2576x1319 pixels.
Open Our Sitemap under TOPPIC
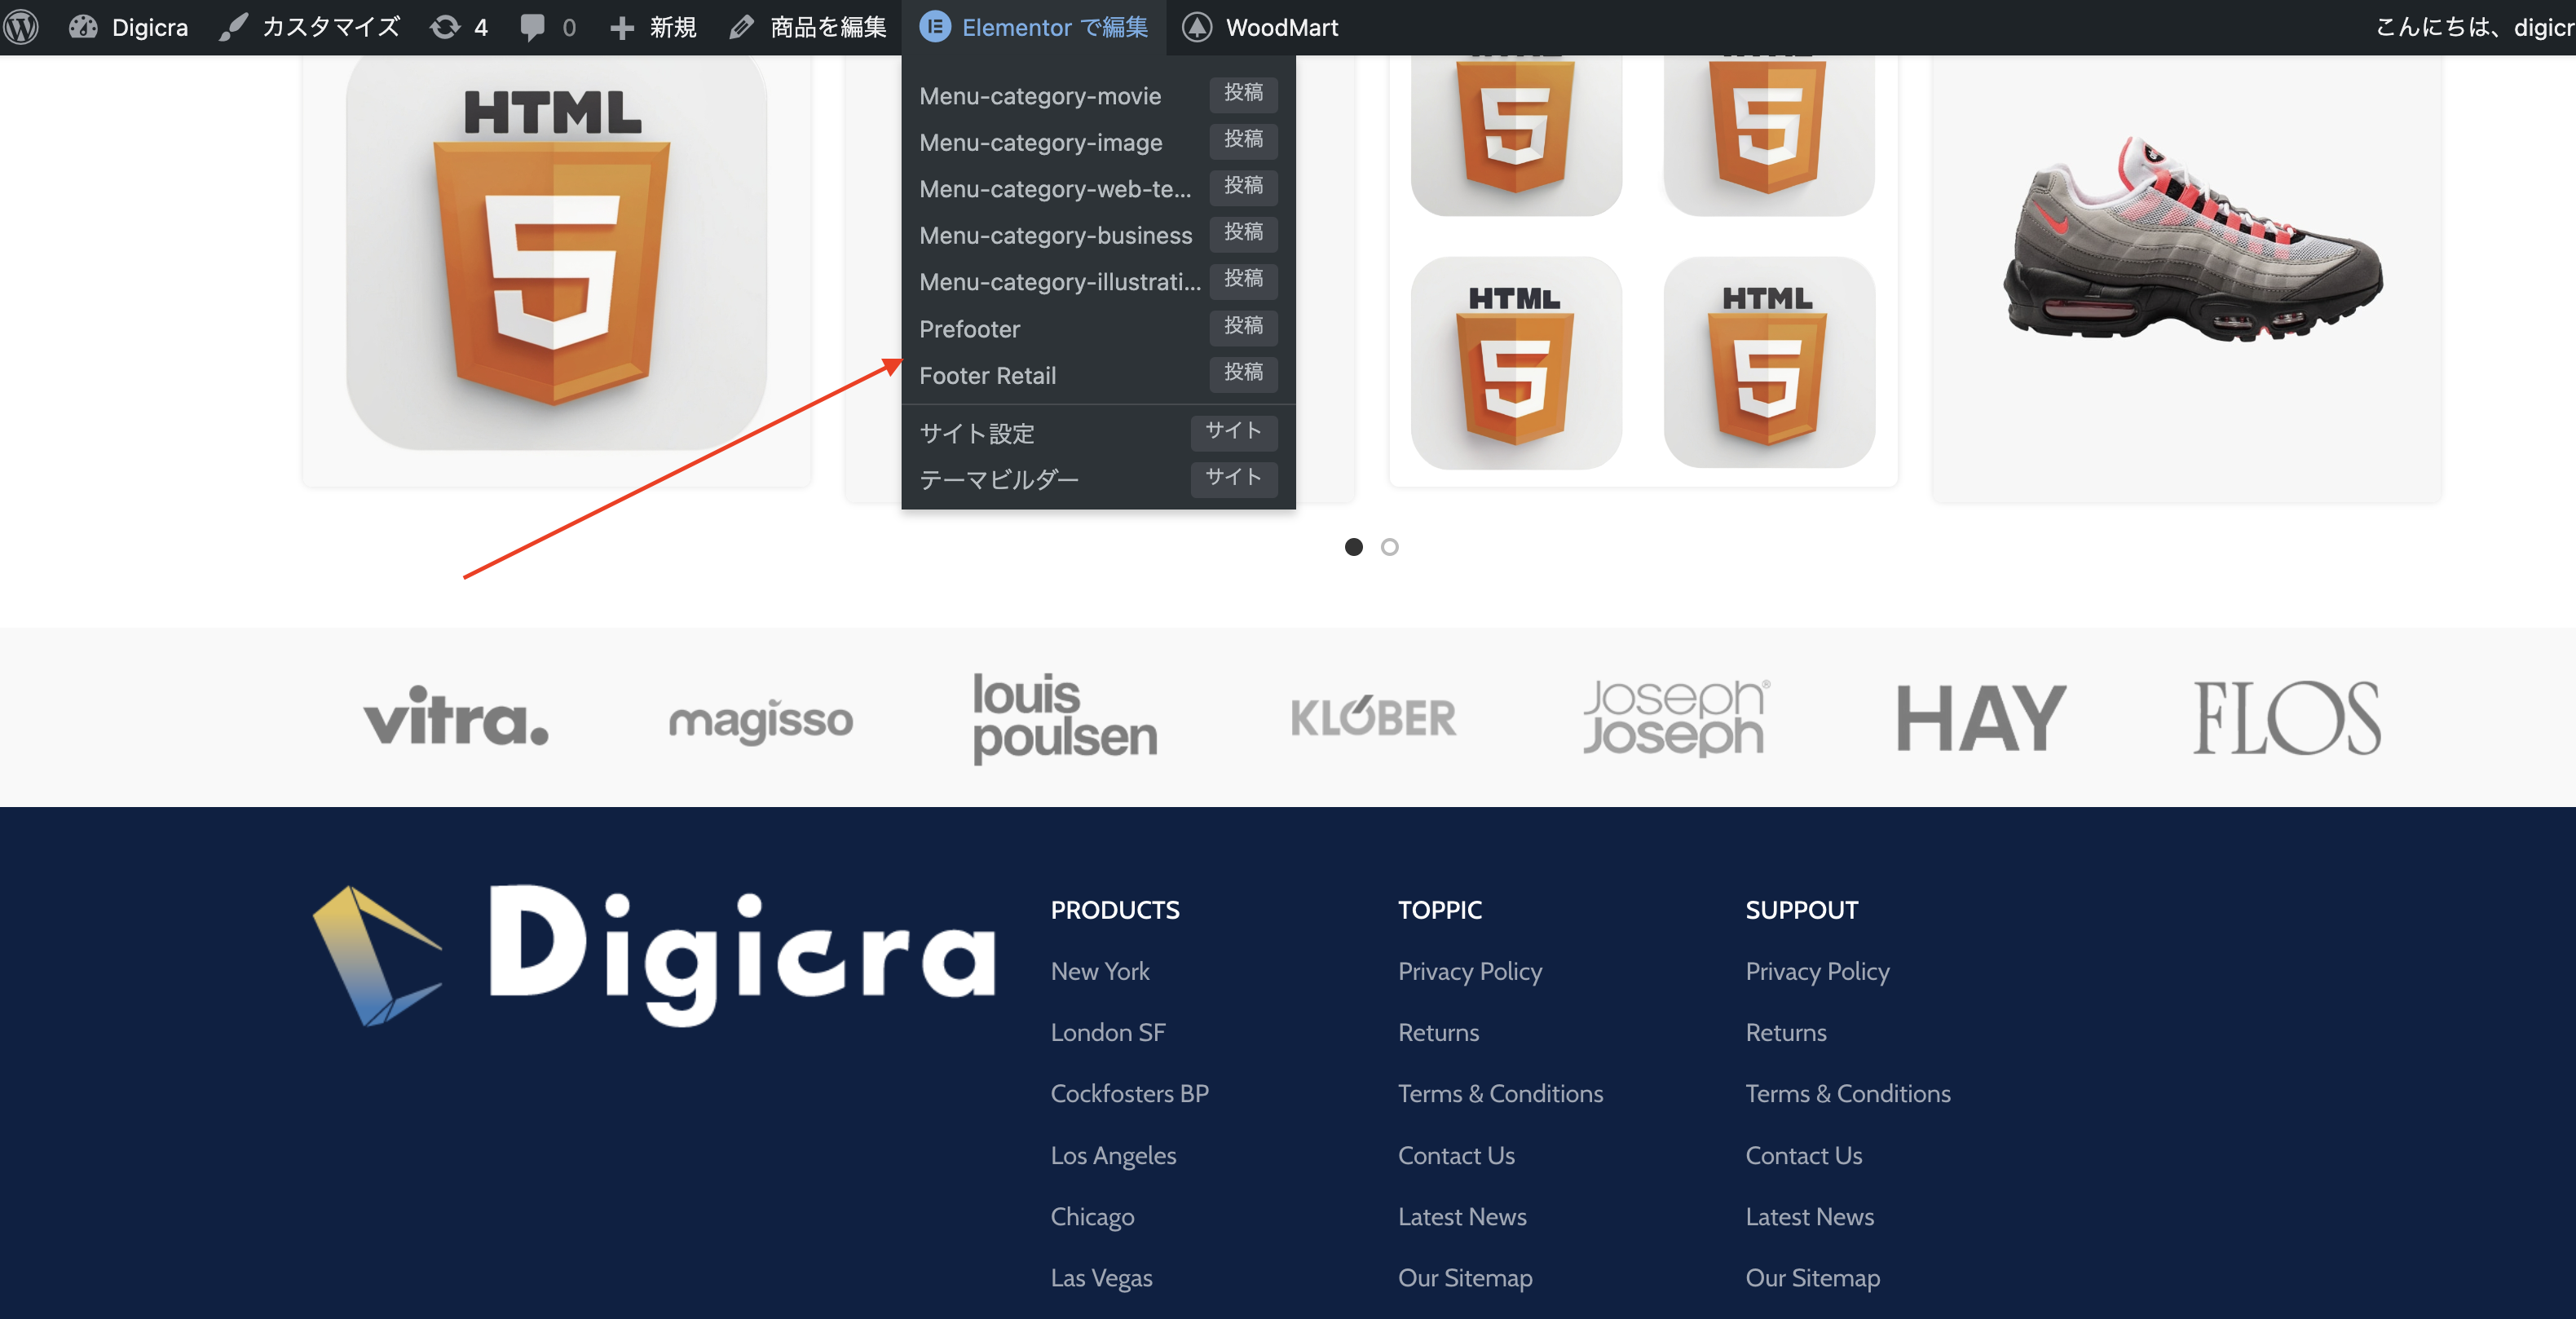tap(1465, 1278)
